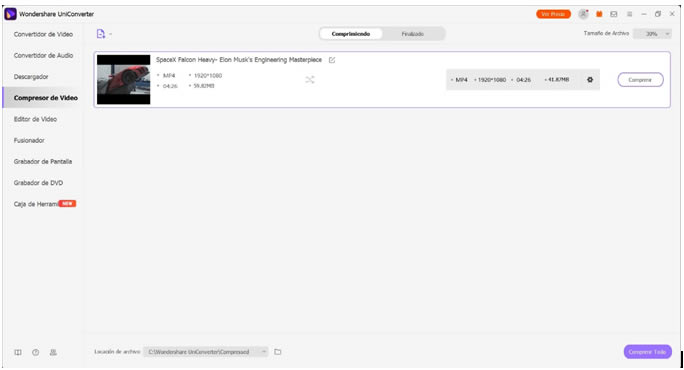Open Editor de Video section
This screenshot has width=684, height=370.
click(x=35, y=119)
